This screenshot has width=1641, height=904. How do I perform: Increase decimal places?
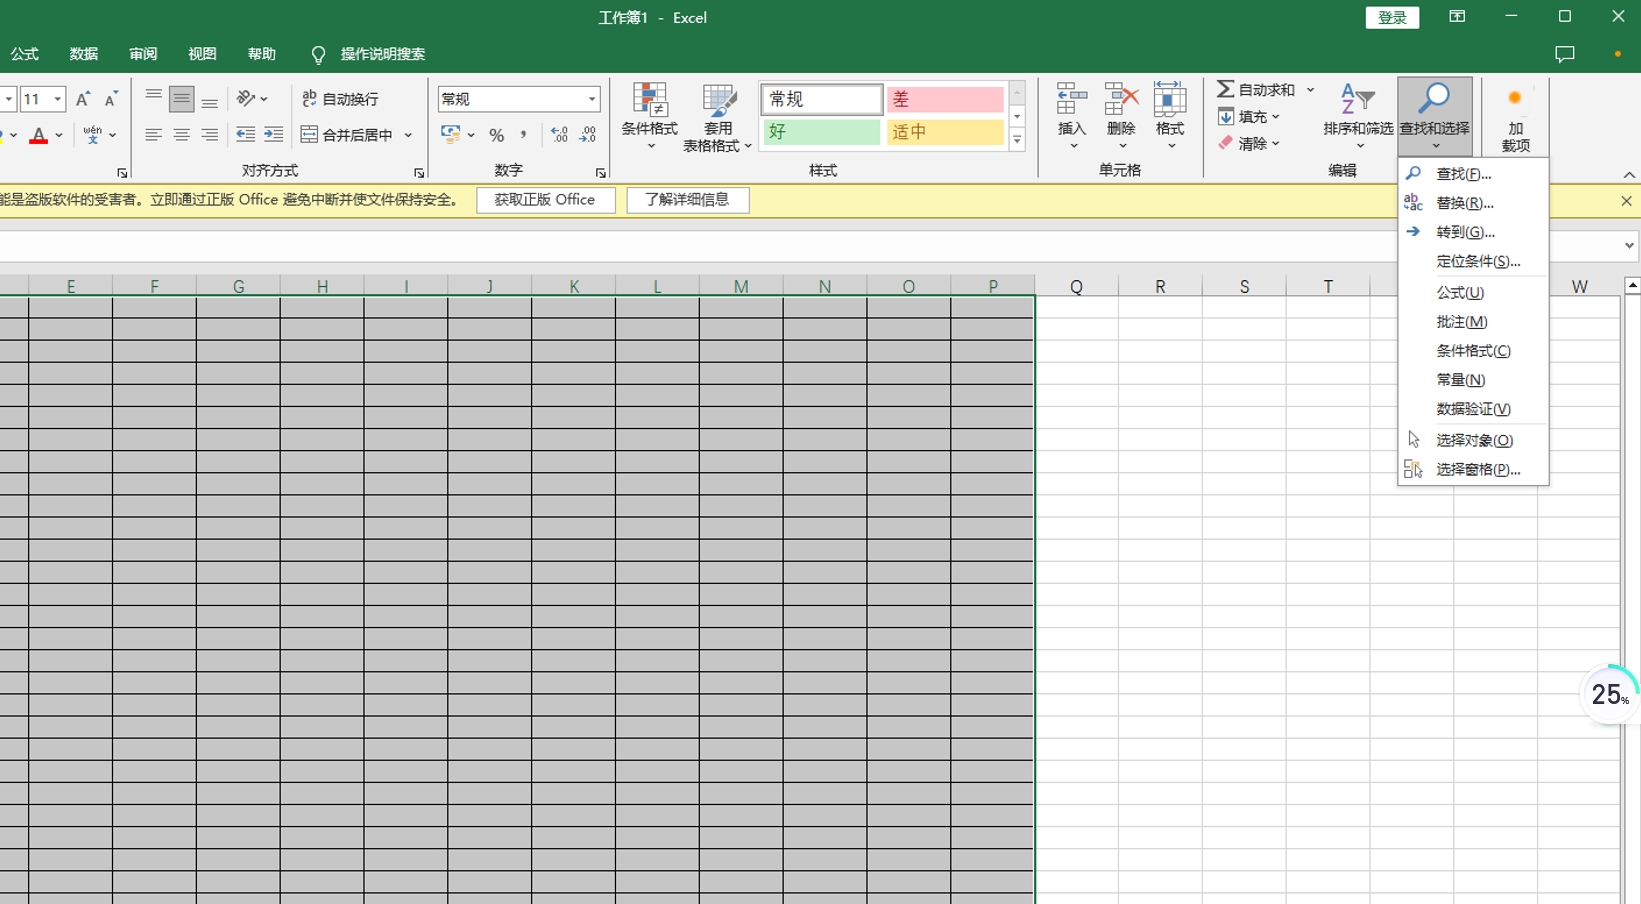[x=559, y=135]
